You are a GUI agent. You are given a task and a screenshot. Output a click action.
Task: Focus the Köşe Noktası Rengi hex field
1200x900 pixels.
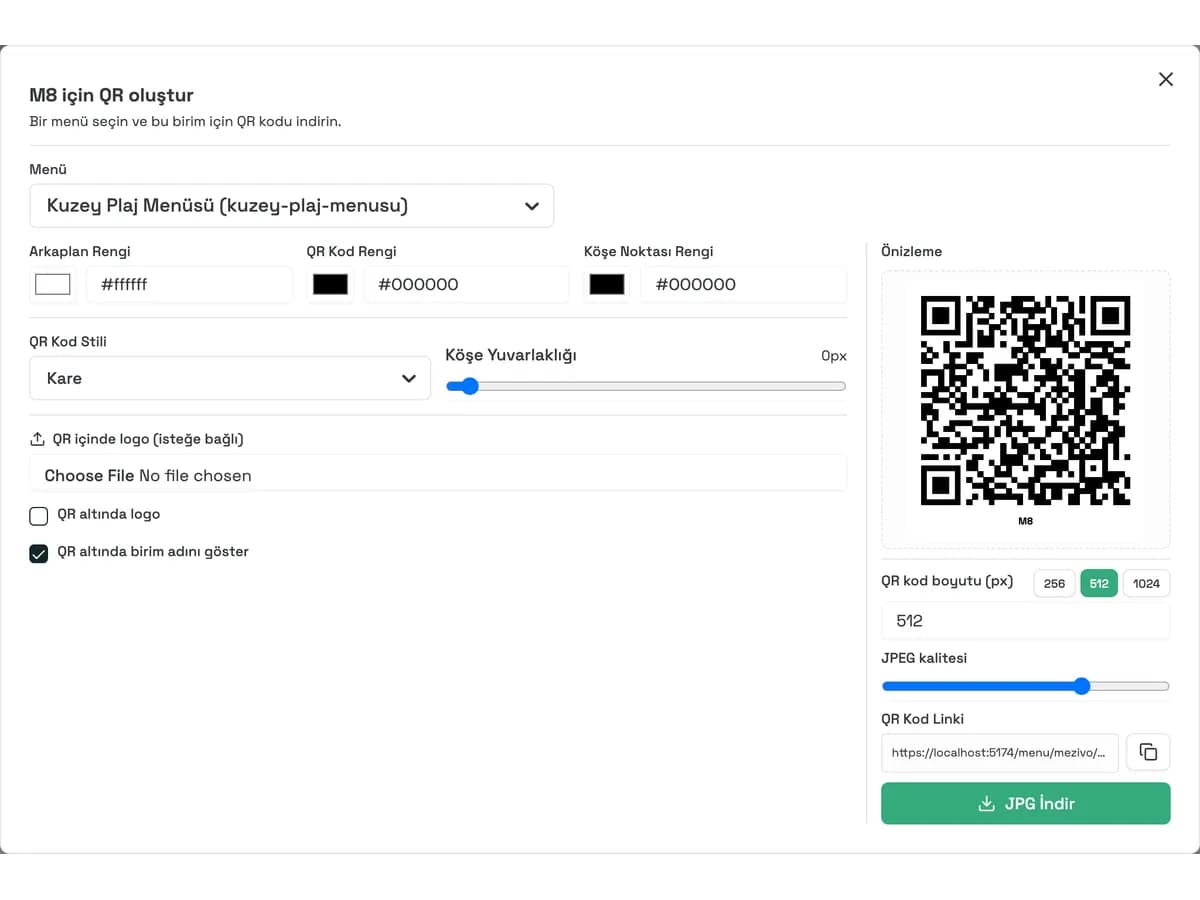click(743, 284)
